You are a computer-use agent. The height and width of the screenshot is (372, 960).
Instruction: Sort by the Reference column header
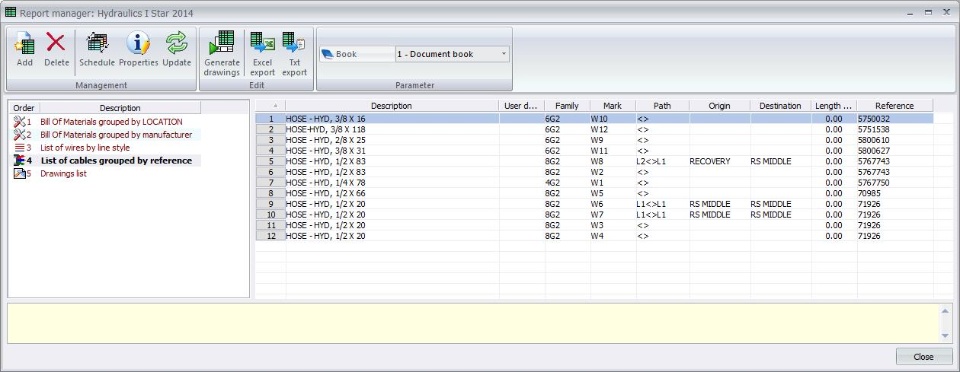point(894,106)
